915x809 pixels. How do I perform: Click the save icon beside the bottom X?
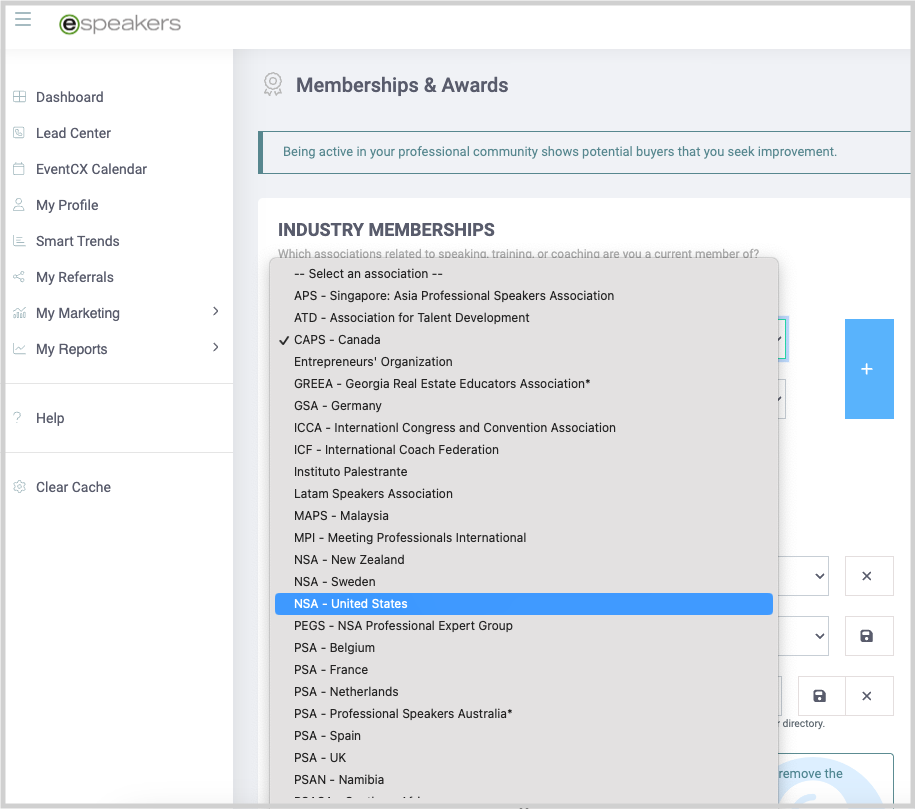[820, 696]
